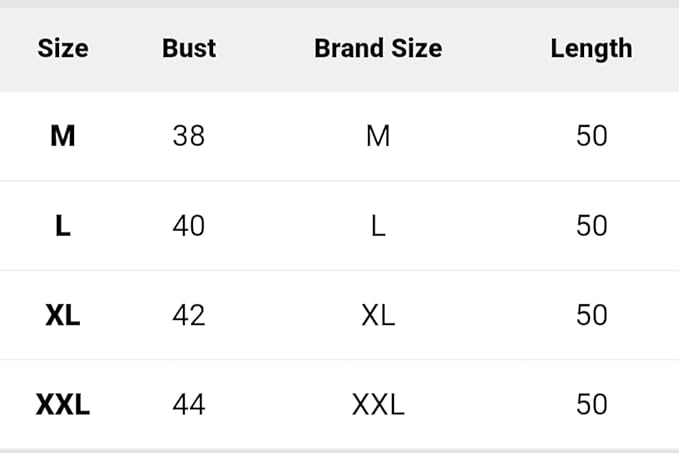The height and width of the screenshot is (453, 679).
Task: Click the Length column header
Action: [591, 48]
